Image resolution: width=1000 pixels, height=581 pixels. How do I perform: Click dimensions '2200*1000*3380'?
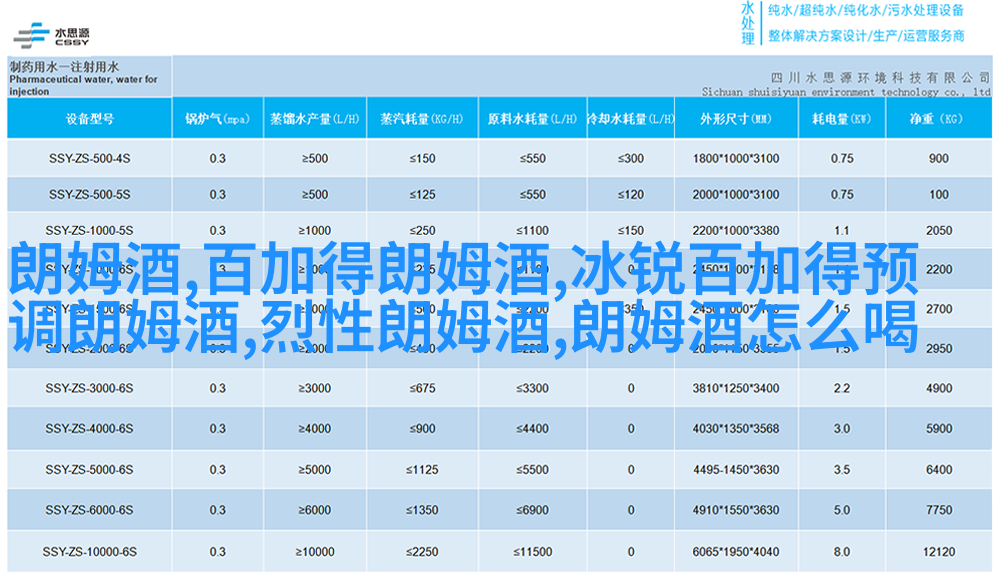click(736, 230)
